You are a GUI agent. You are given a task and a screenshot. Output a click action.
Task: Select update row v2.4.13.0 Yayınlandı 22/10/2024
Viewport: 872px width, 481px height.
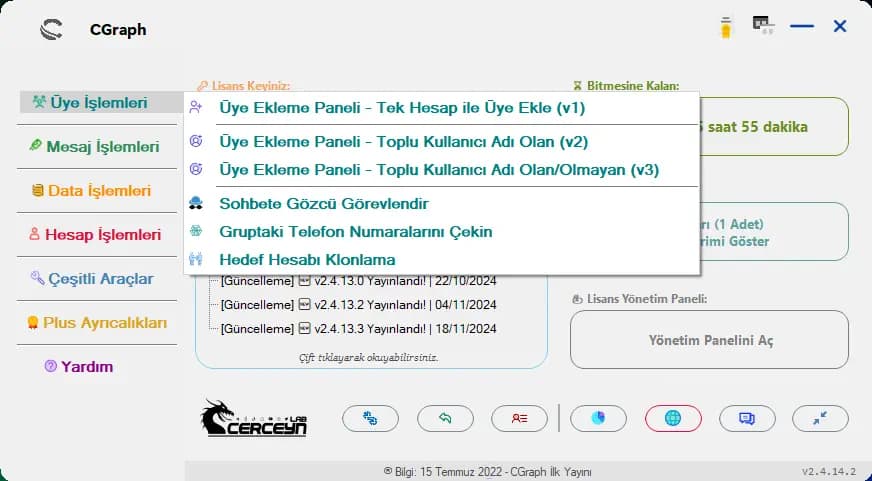[x=358, y=281]
